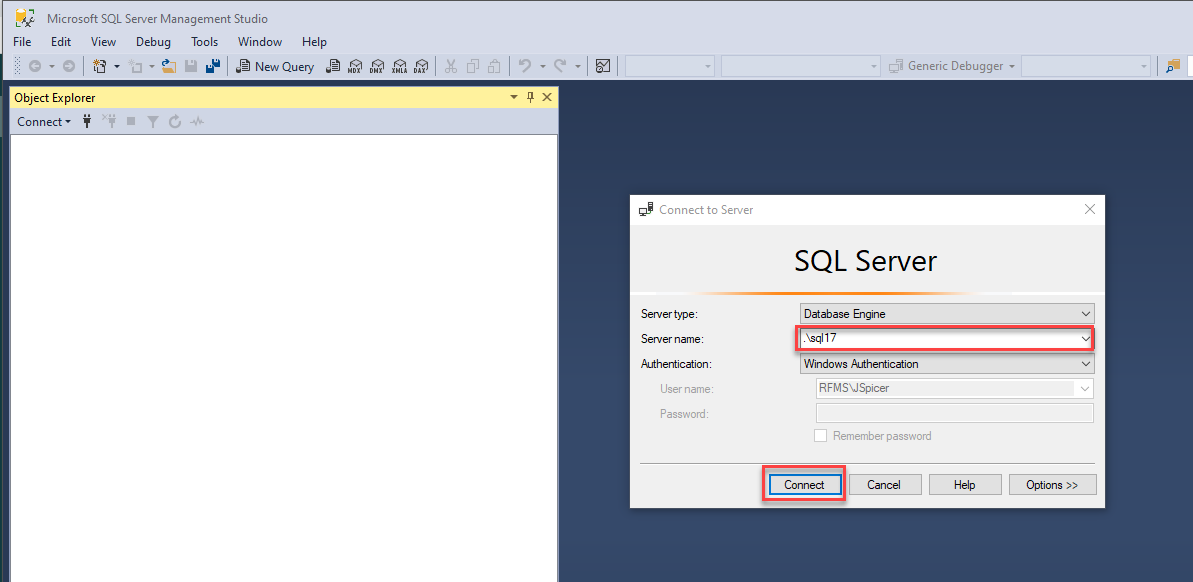Toggle Object Explorer auto-hide pin
Screen dimensions: 1193x582
[x=530, y=97]
